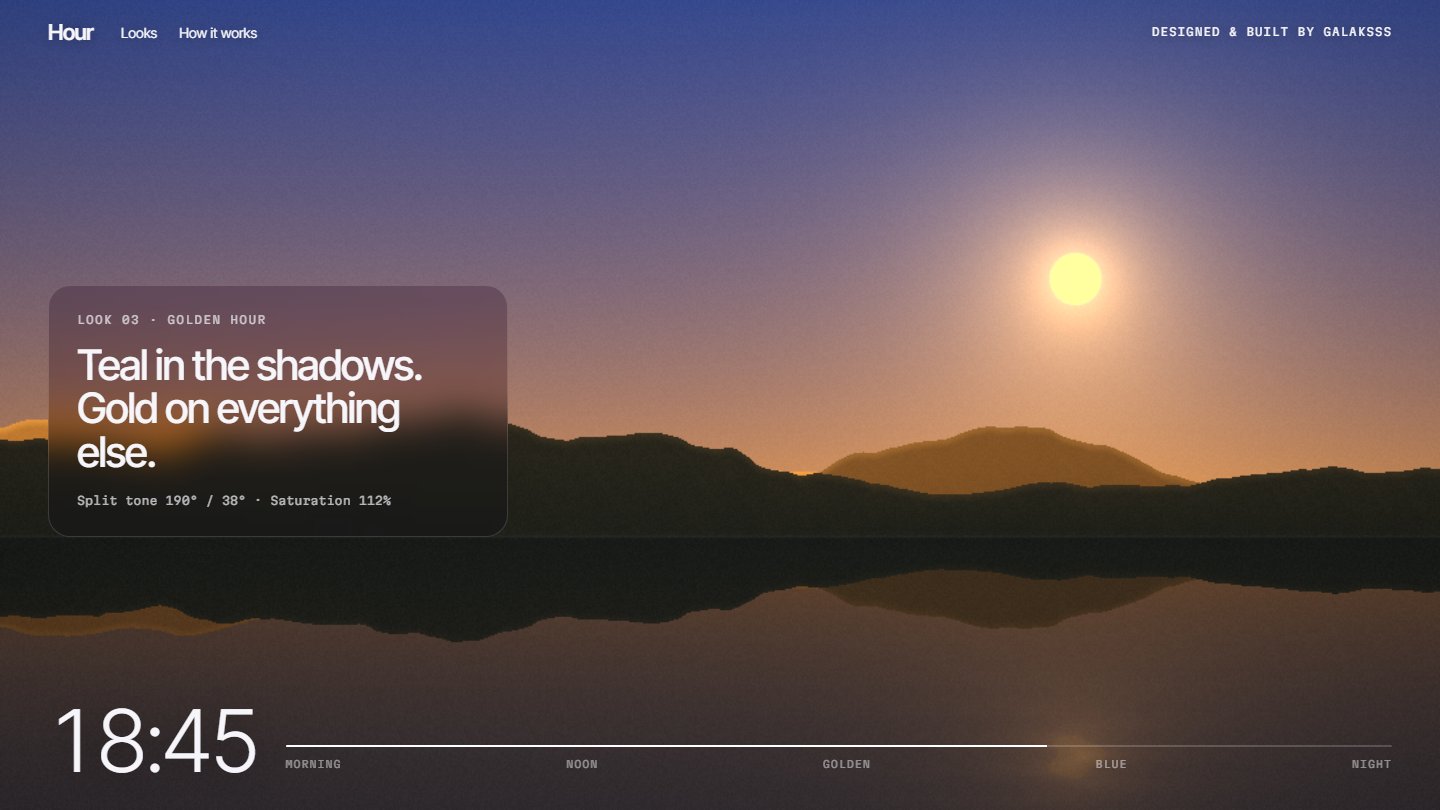This screenshot has height=810, width=1440.
Task: Jump to the Morning timeline label
Action: coord(313,764)
